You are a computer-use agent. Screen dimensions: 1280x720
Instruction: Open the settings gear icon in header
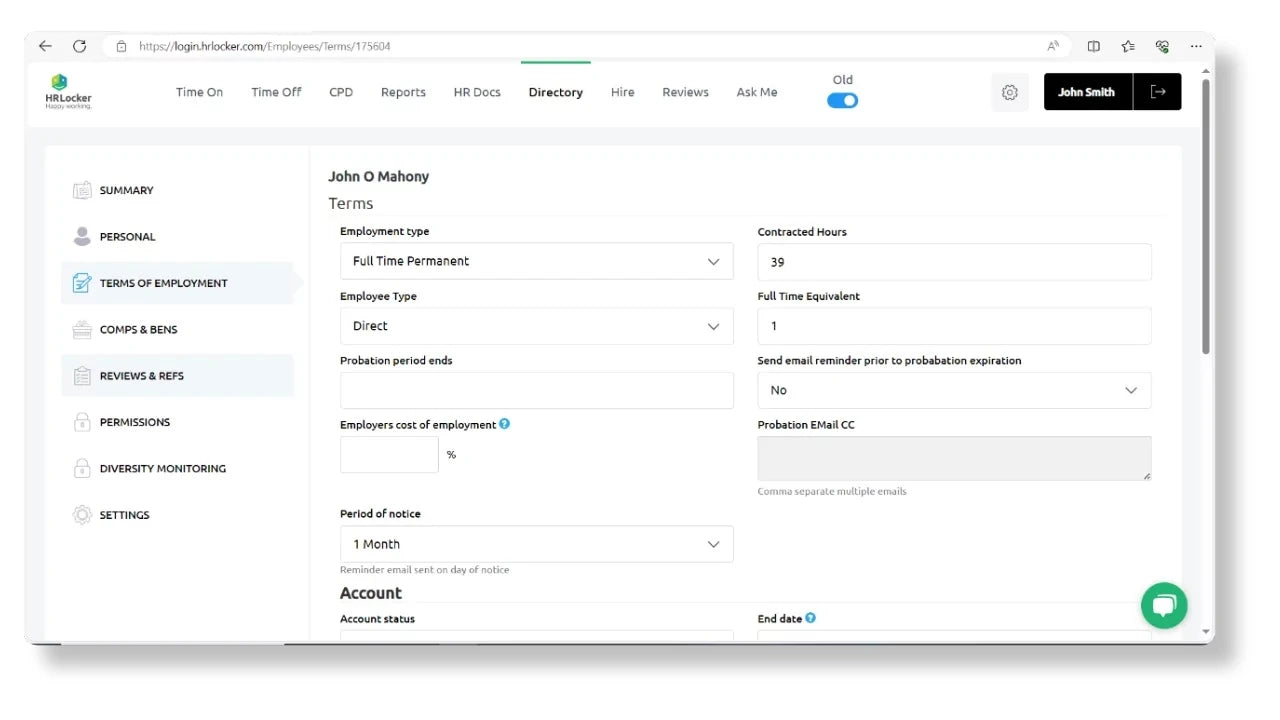(1009, 92)
